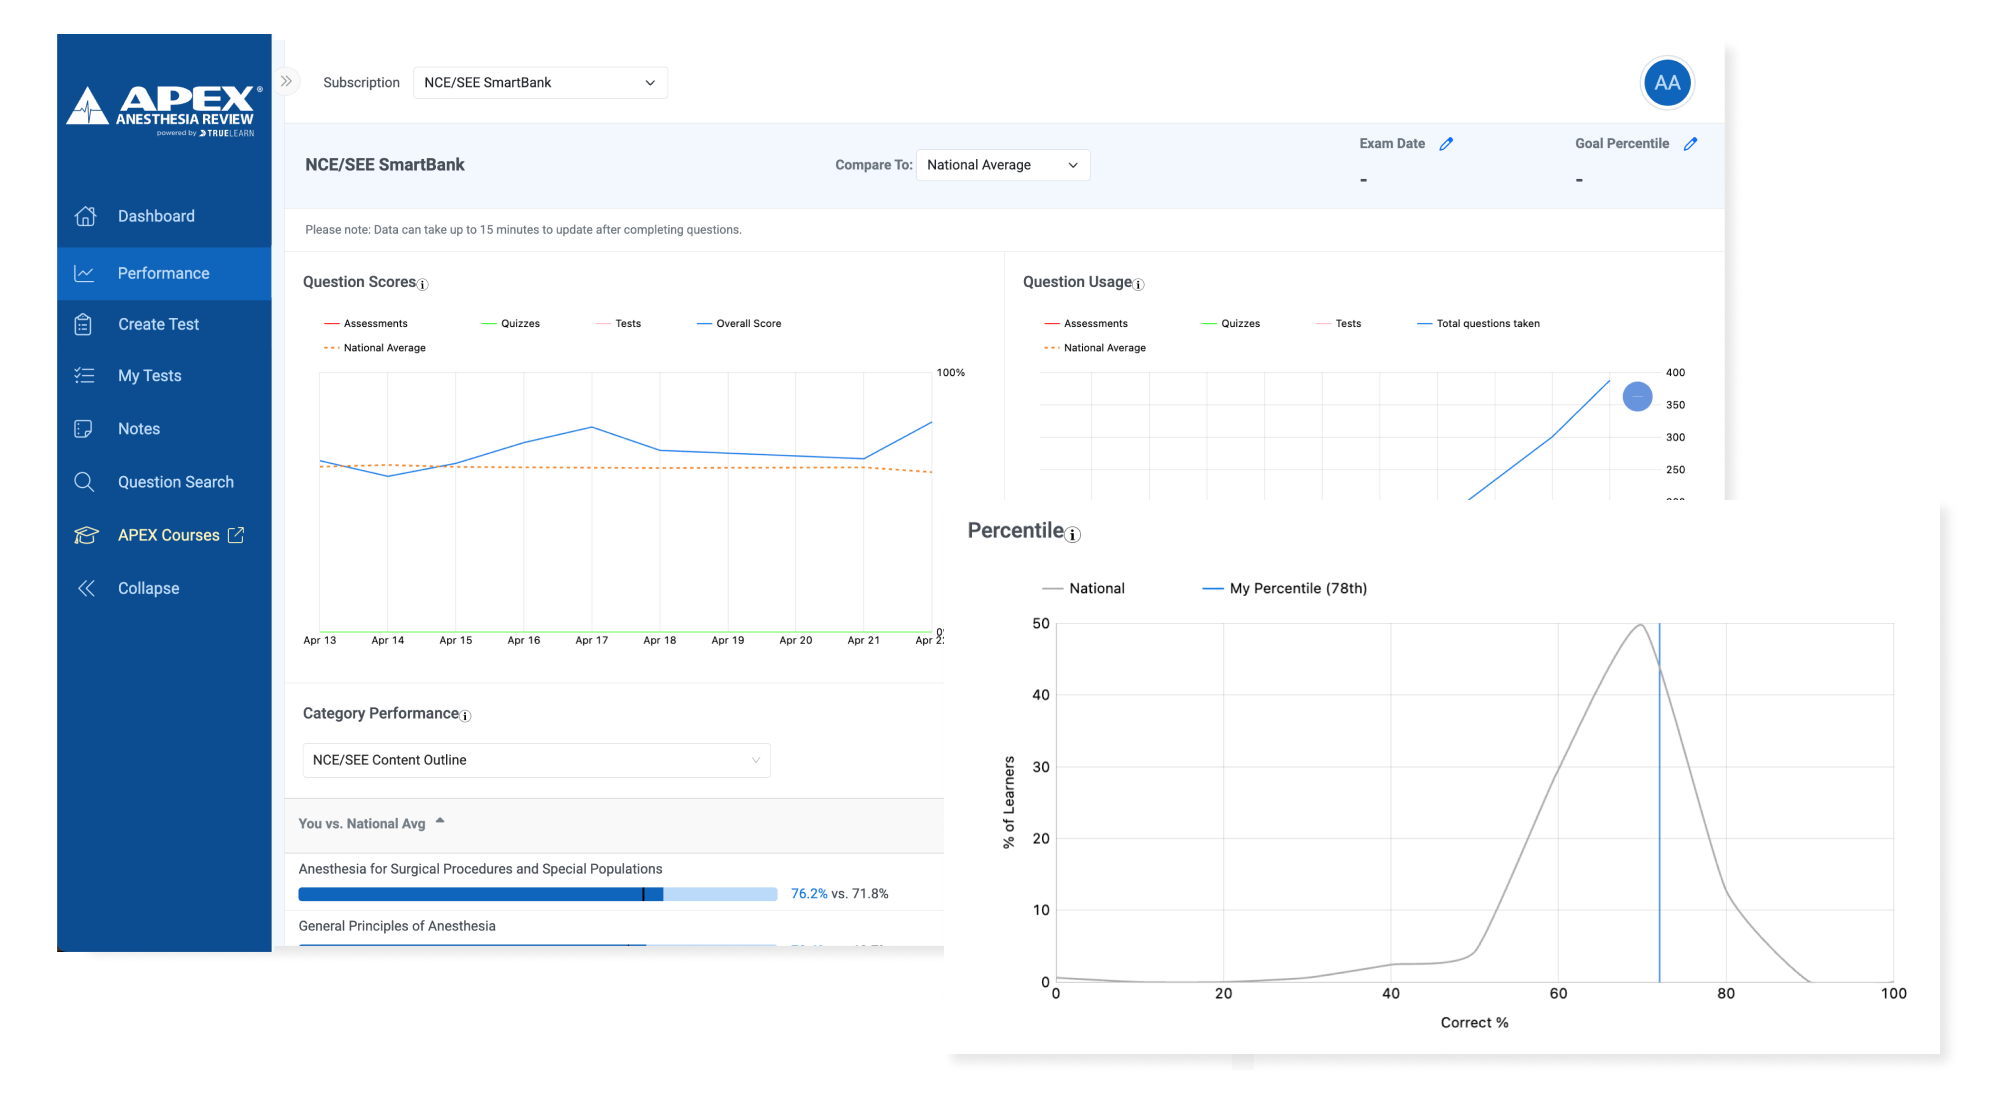
Task: Toggle Assessments series in Question Scores legend
Action: pyautogui.click(x=366, y=324)
